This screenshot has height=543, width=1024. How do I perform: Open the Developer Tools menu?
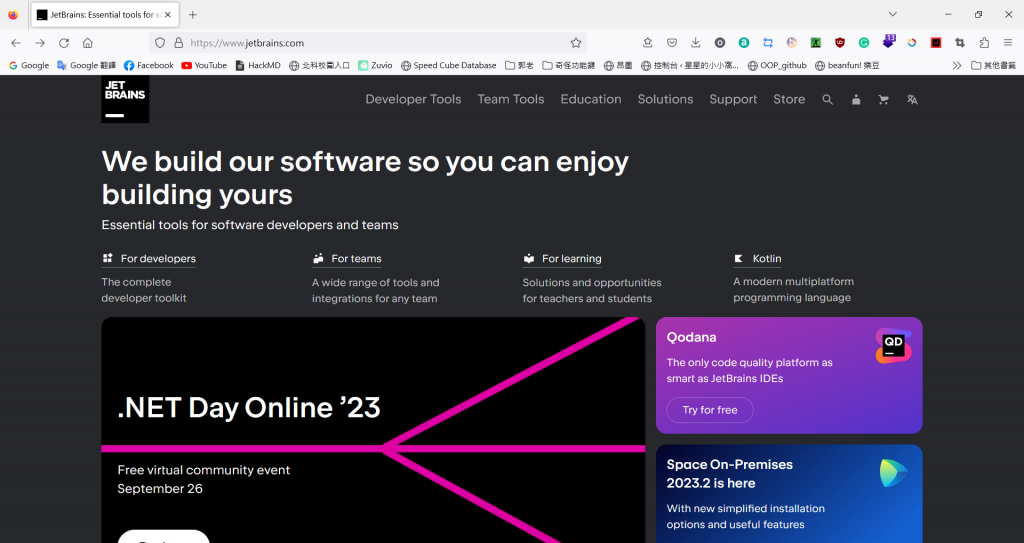413,99
